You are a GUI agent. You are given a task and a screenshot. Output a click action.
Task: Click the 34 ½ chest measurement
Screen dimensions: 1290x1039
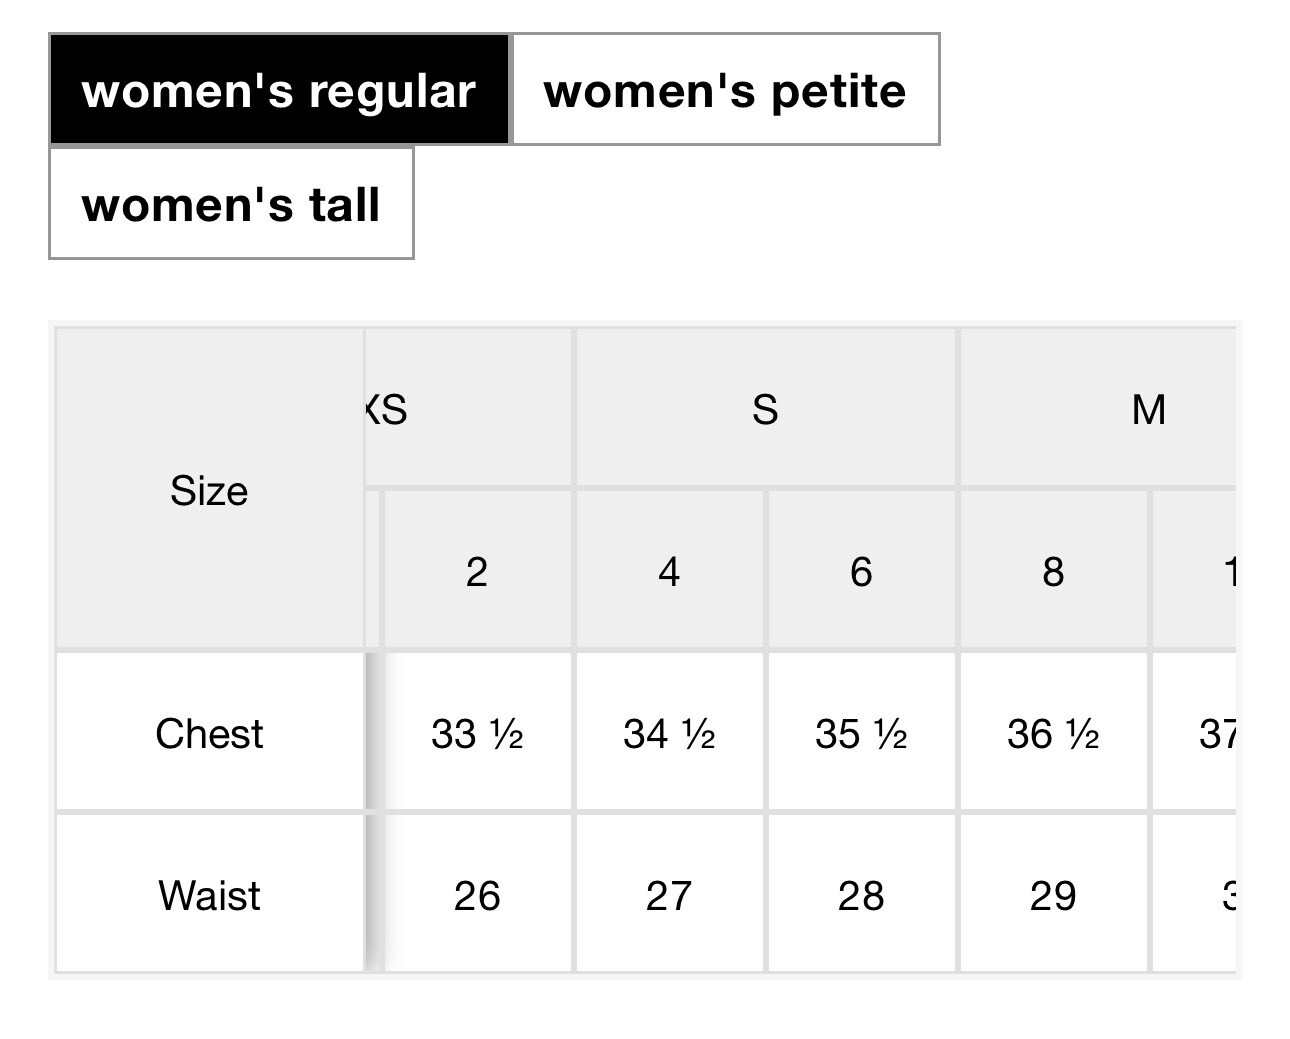coord(669,734)
